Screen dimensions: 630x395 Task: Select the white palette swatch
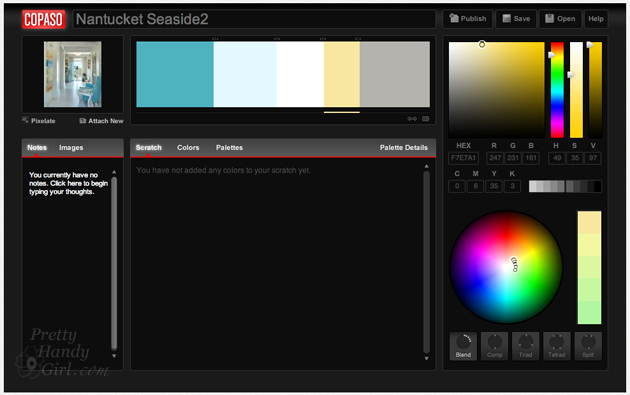301,74
